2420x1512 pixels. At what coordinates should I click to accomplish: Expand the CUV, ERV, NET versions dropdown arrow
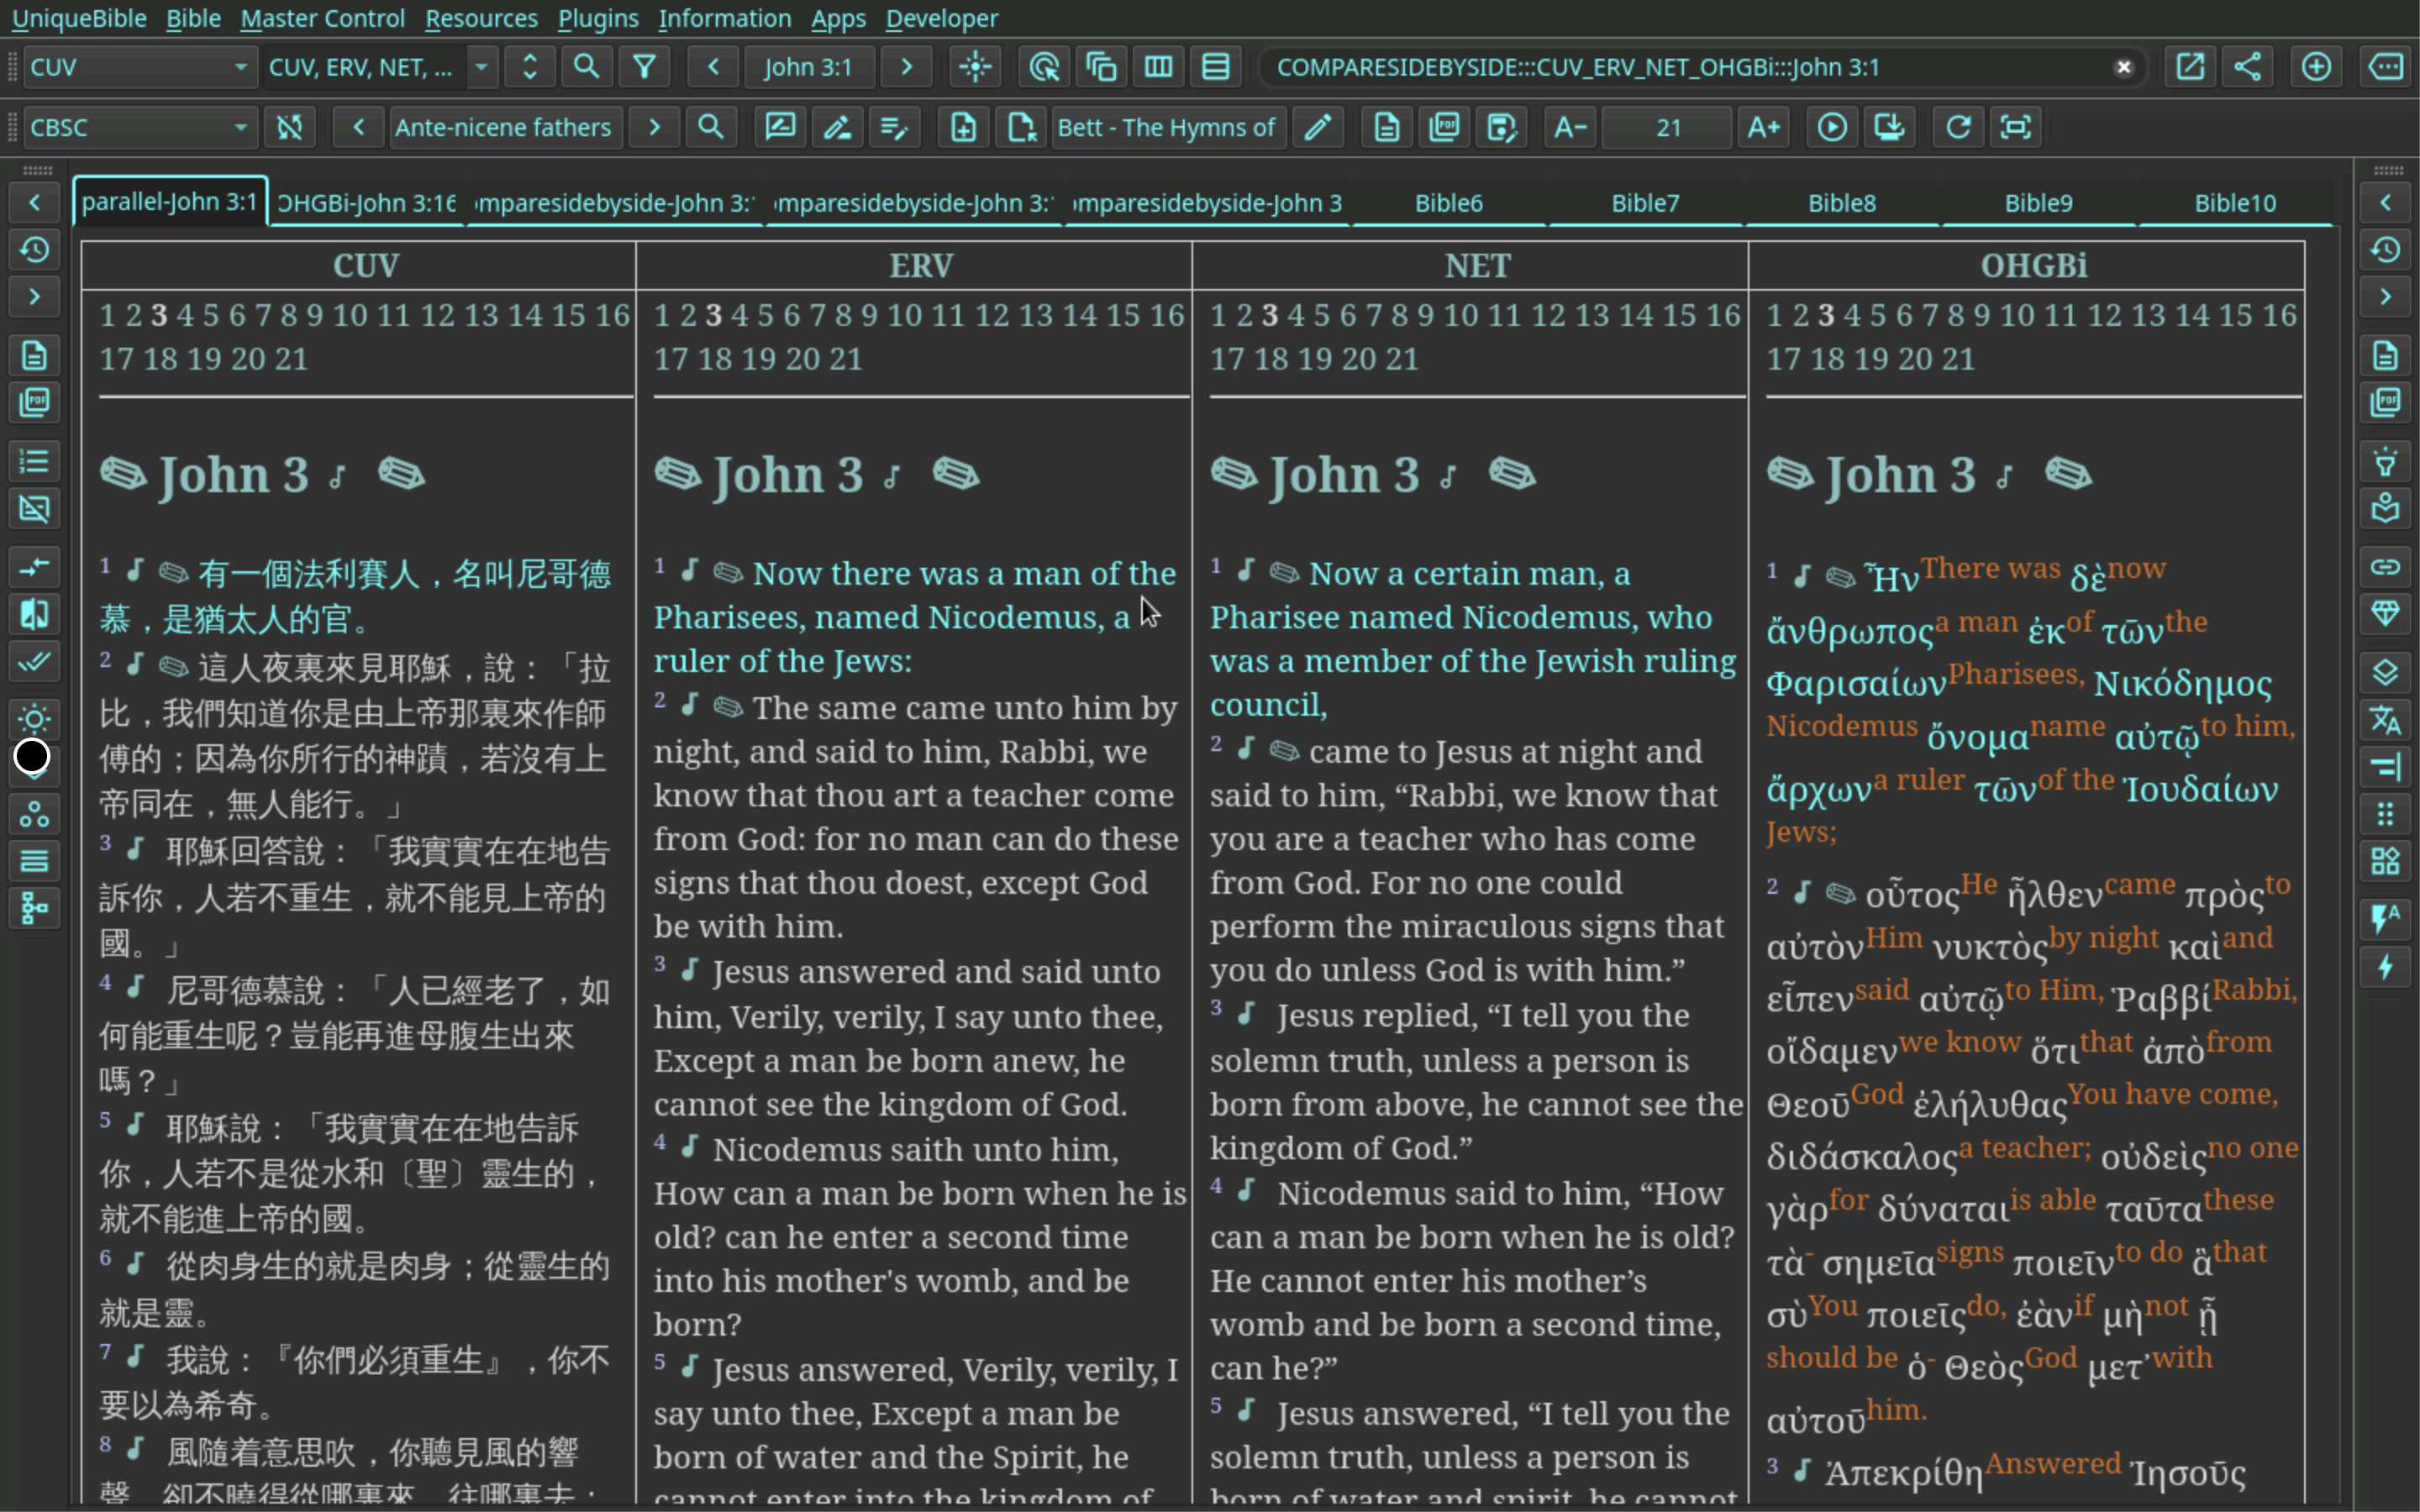482,67
